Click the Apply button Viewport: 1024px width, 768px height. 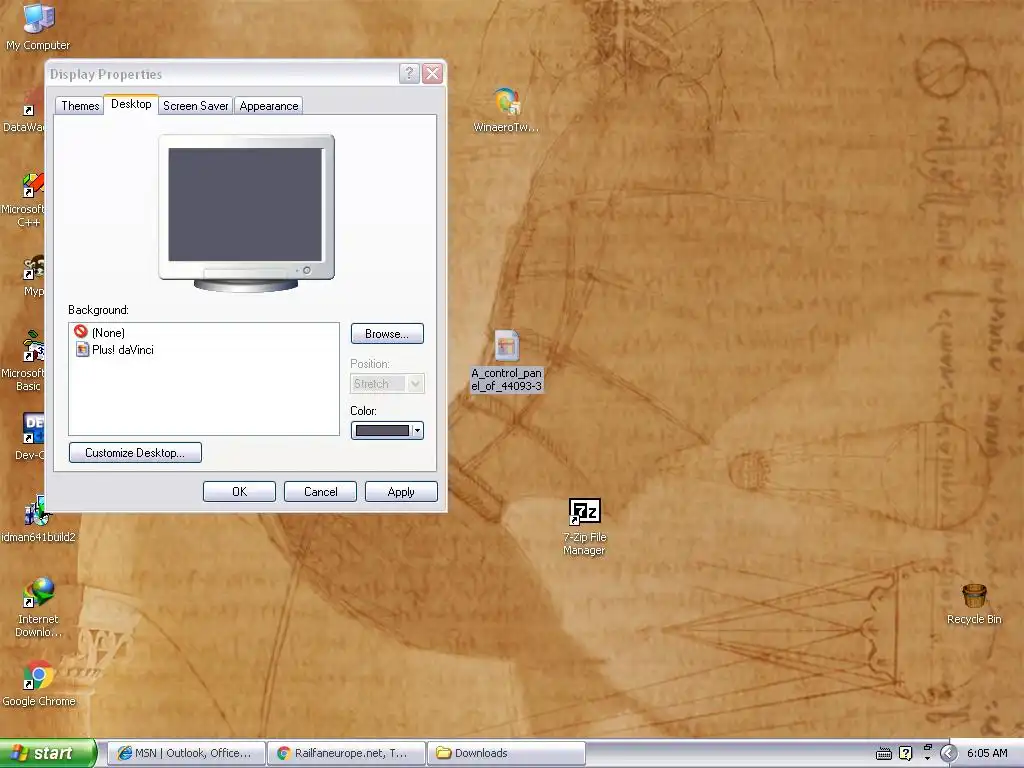(x=401, y=492)
